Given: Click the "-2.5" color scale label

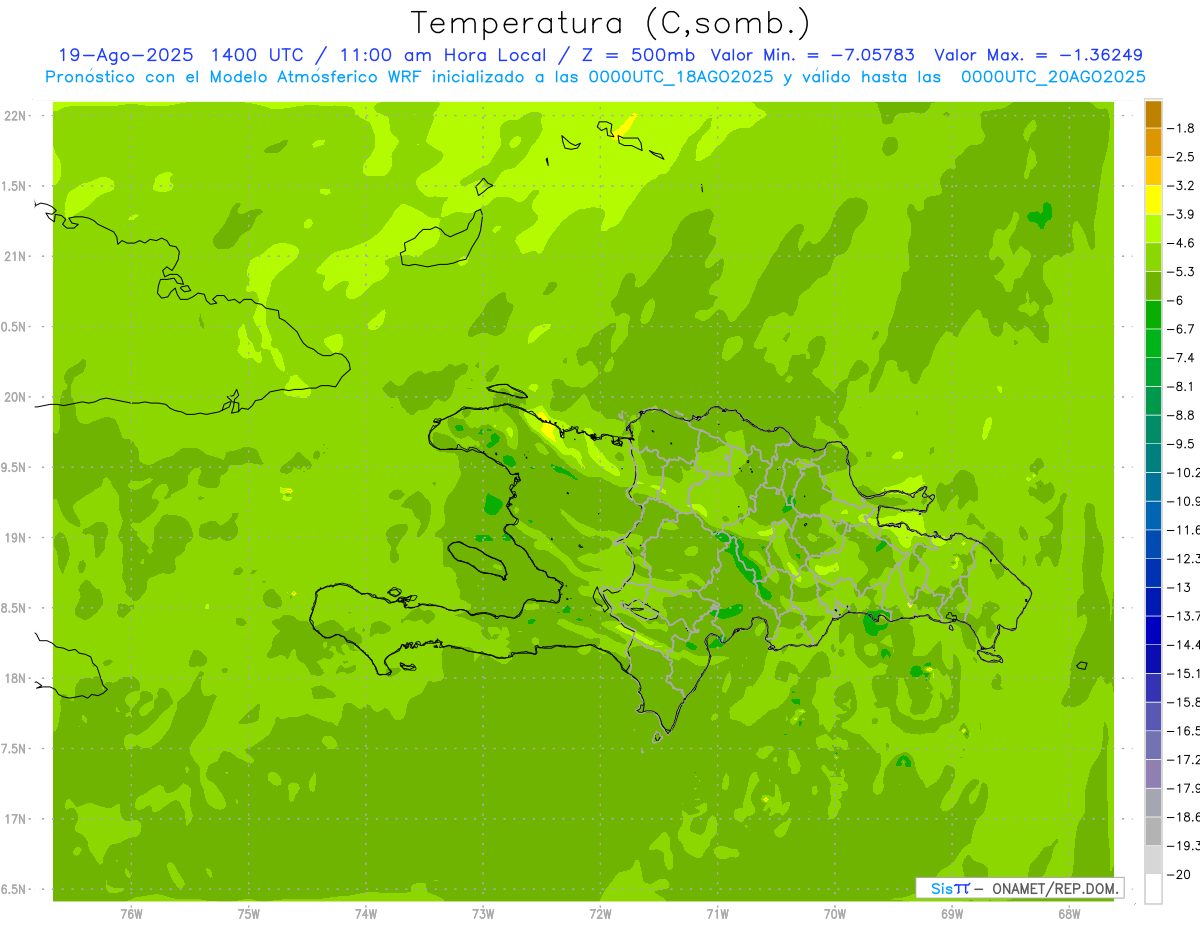Looking at the screenshot, I should pyautogui.click(x=1181, y=157).
